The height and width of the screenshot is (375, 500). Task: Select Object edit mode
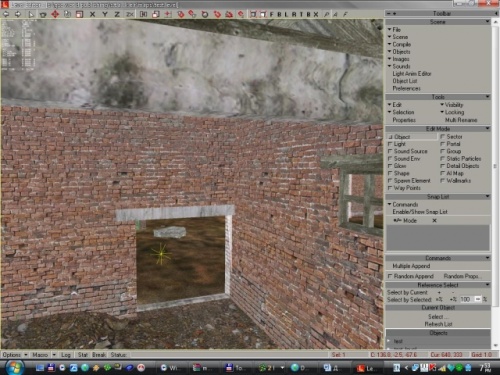(412, 137)
